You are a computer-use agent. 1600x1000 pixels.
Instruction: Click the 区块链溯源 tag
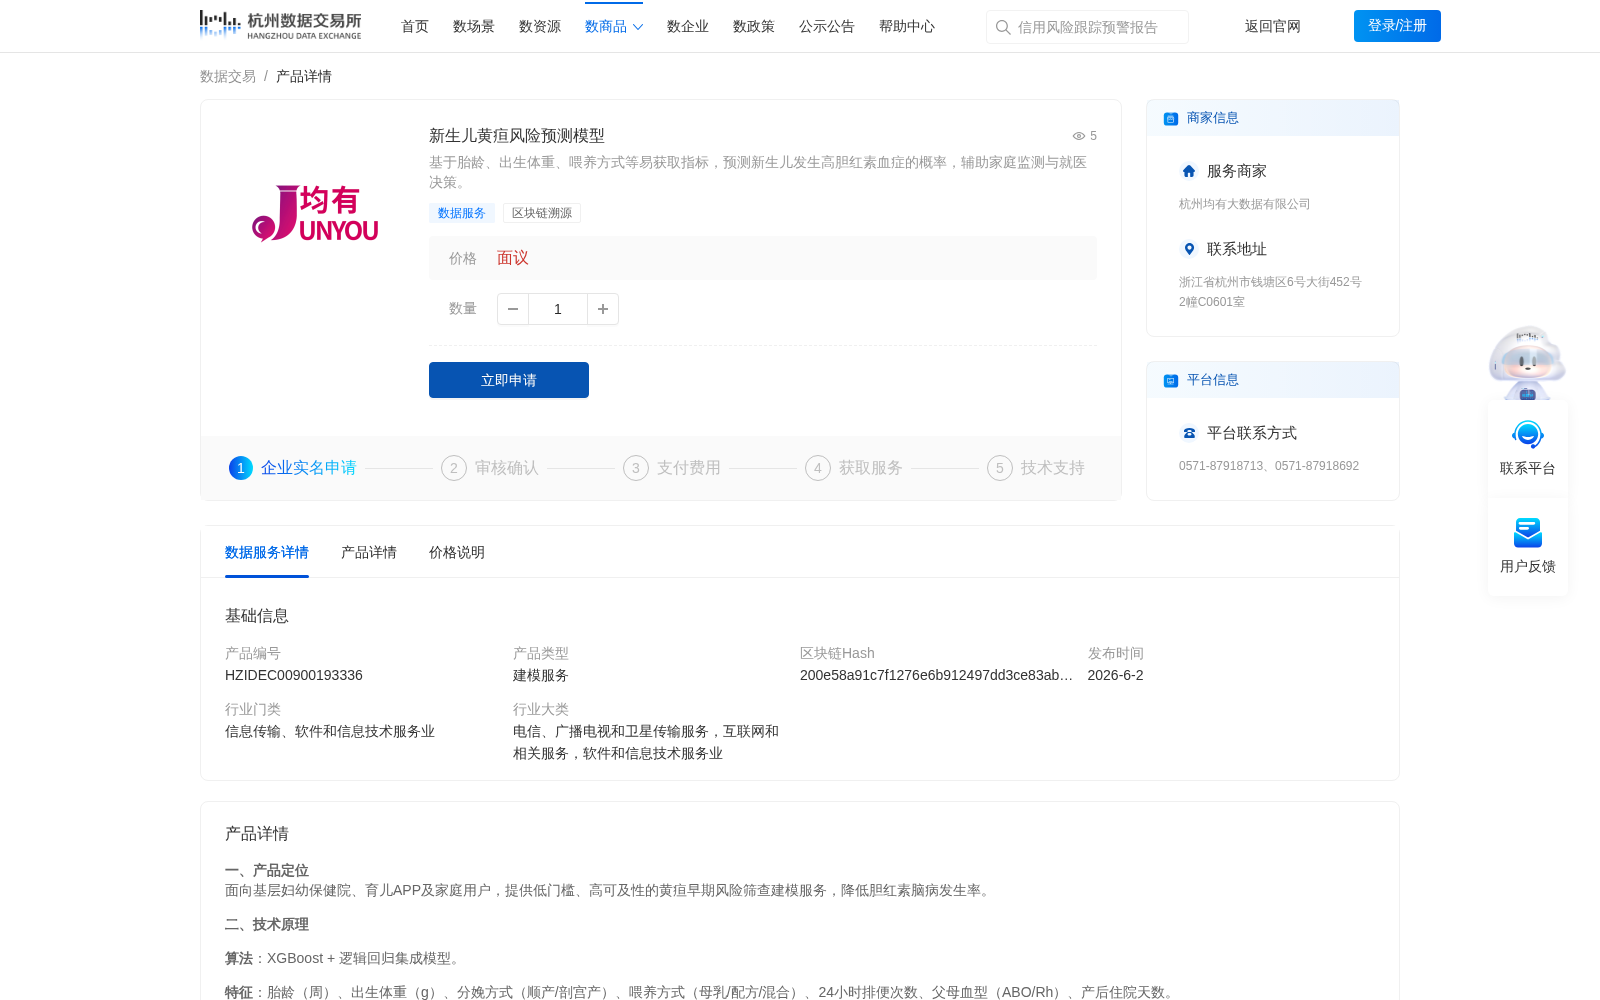tap(542, 213)
